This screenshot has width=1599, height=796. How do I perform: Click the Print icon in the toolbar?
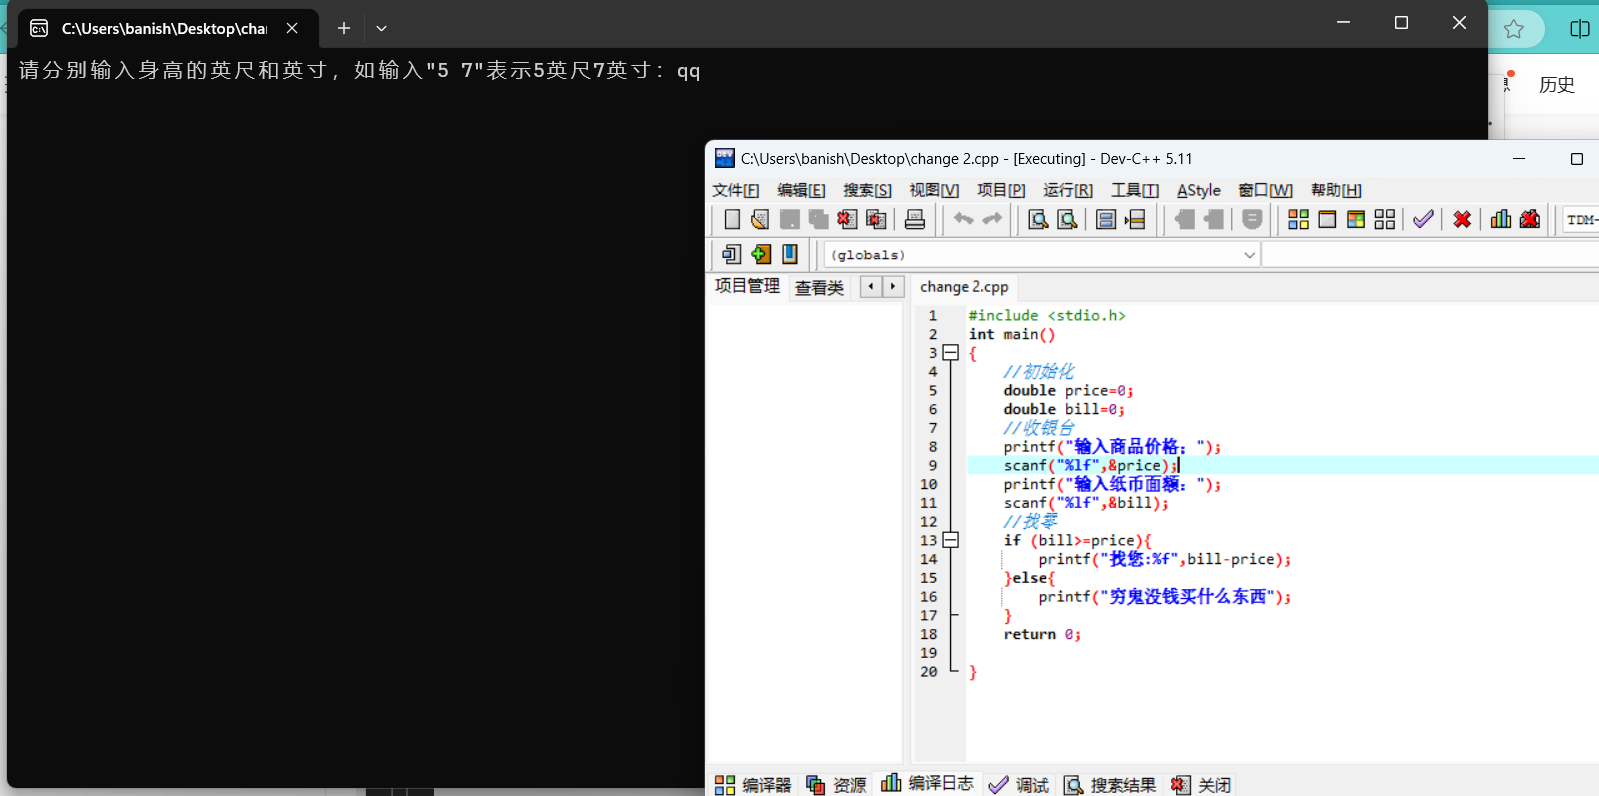pyautogui.click(x=915, y=220)
